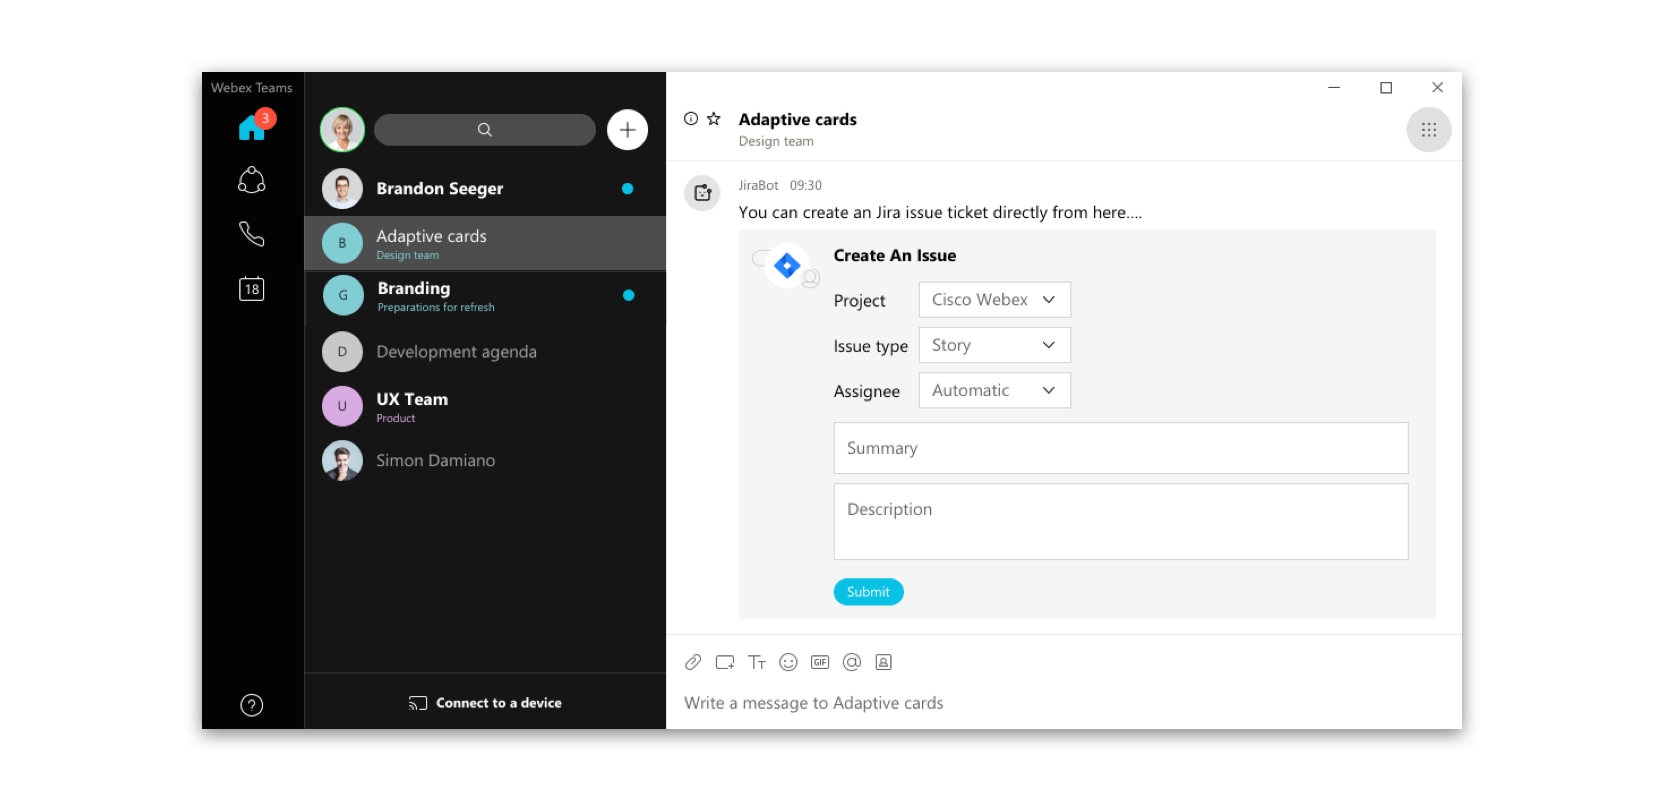Click the Webex Teams title text
Viewport: 1664px width, 800px height.
pyautogui.click(x=252, y=88)
